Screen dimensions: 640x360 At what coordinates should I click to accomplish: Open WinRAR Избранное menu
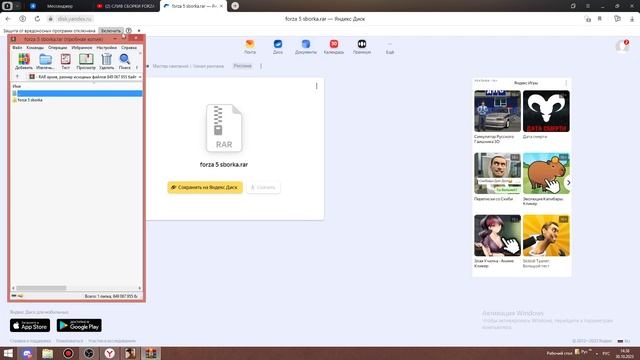coord(82,48)
